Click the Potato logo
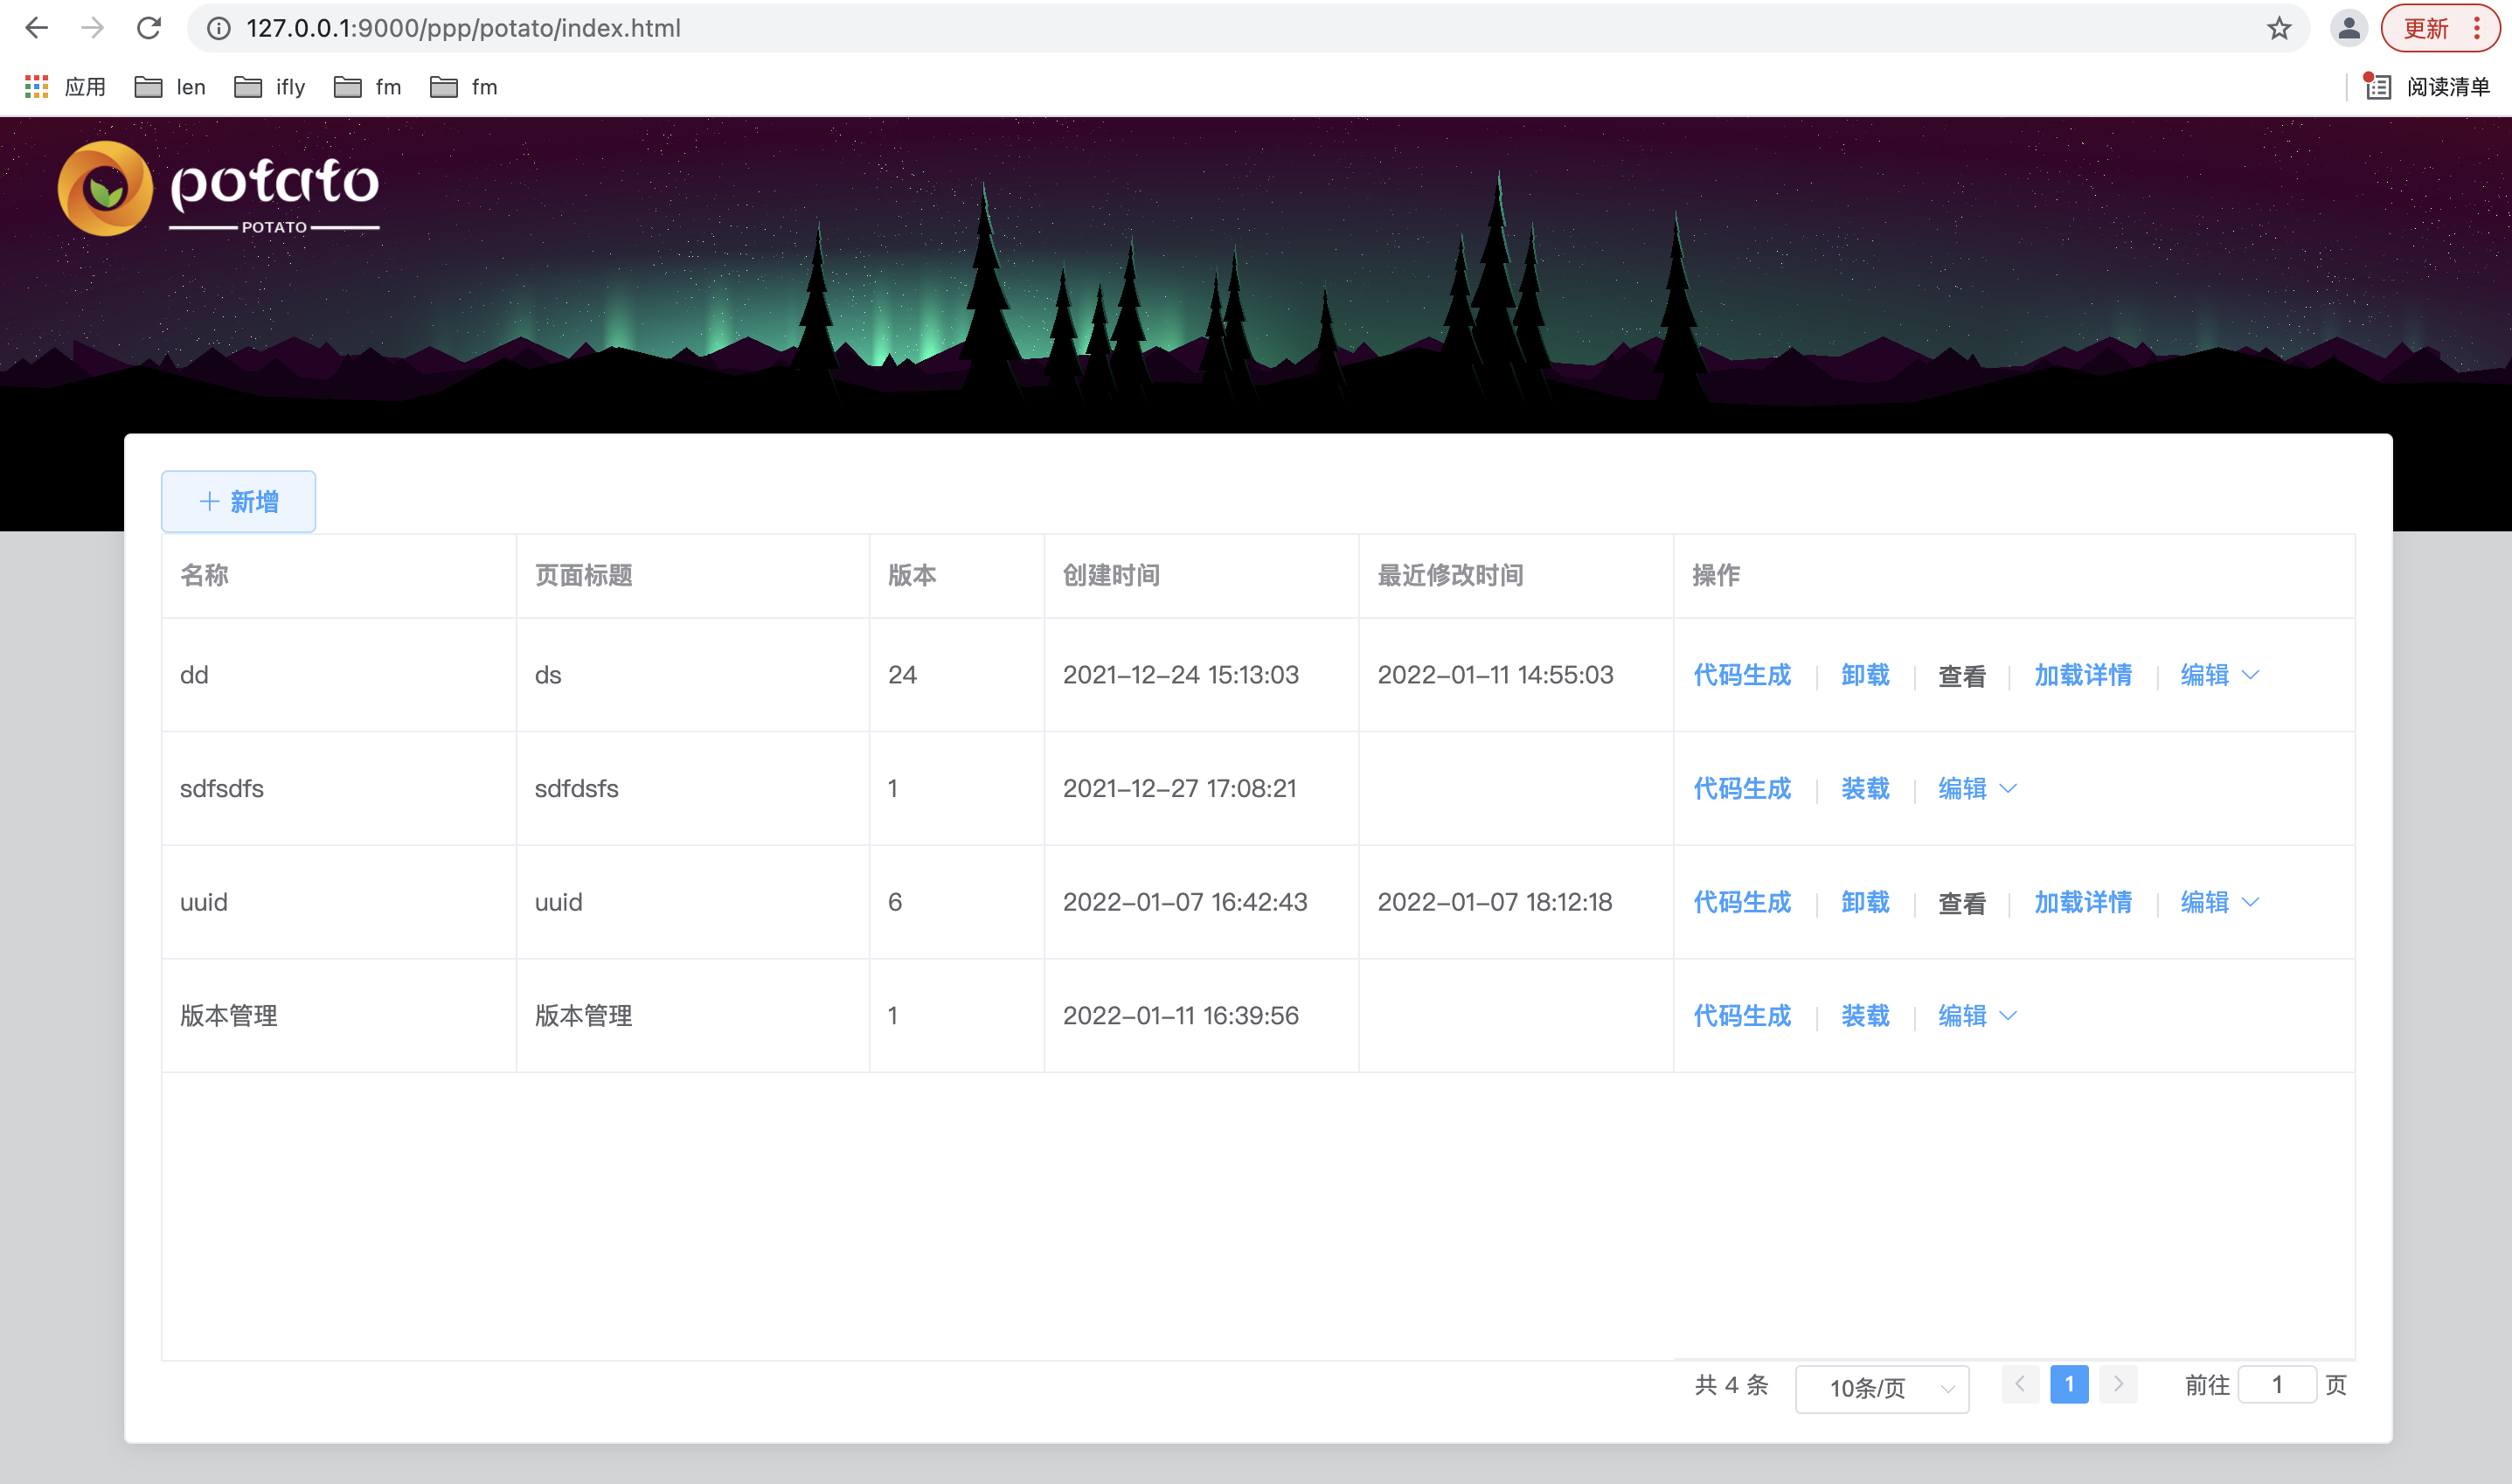 point(219,189)
